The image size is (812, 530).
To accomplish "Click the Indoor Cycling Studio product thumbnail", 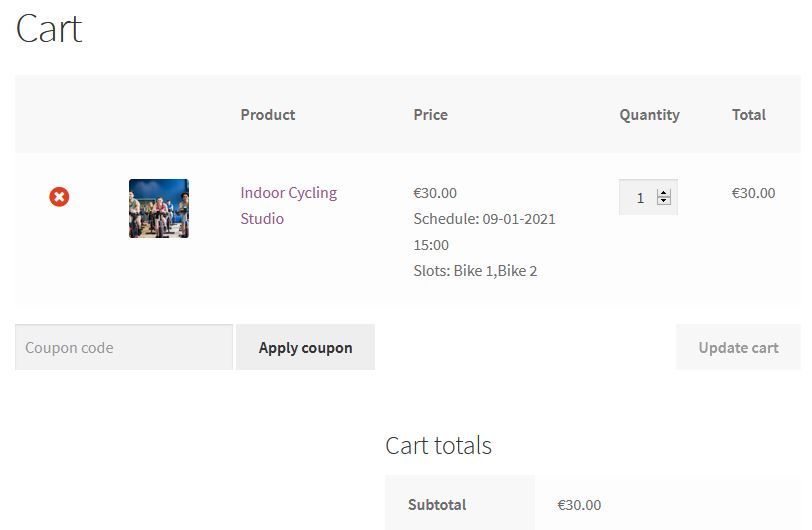I will 158,208.
